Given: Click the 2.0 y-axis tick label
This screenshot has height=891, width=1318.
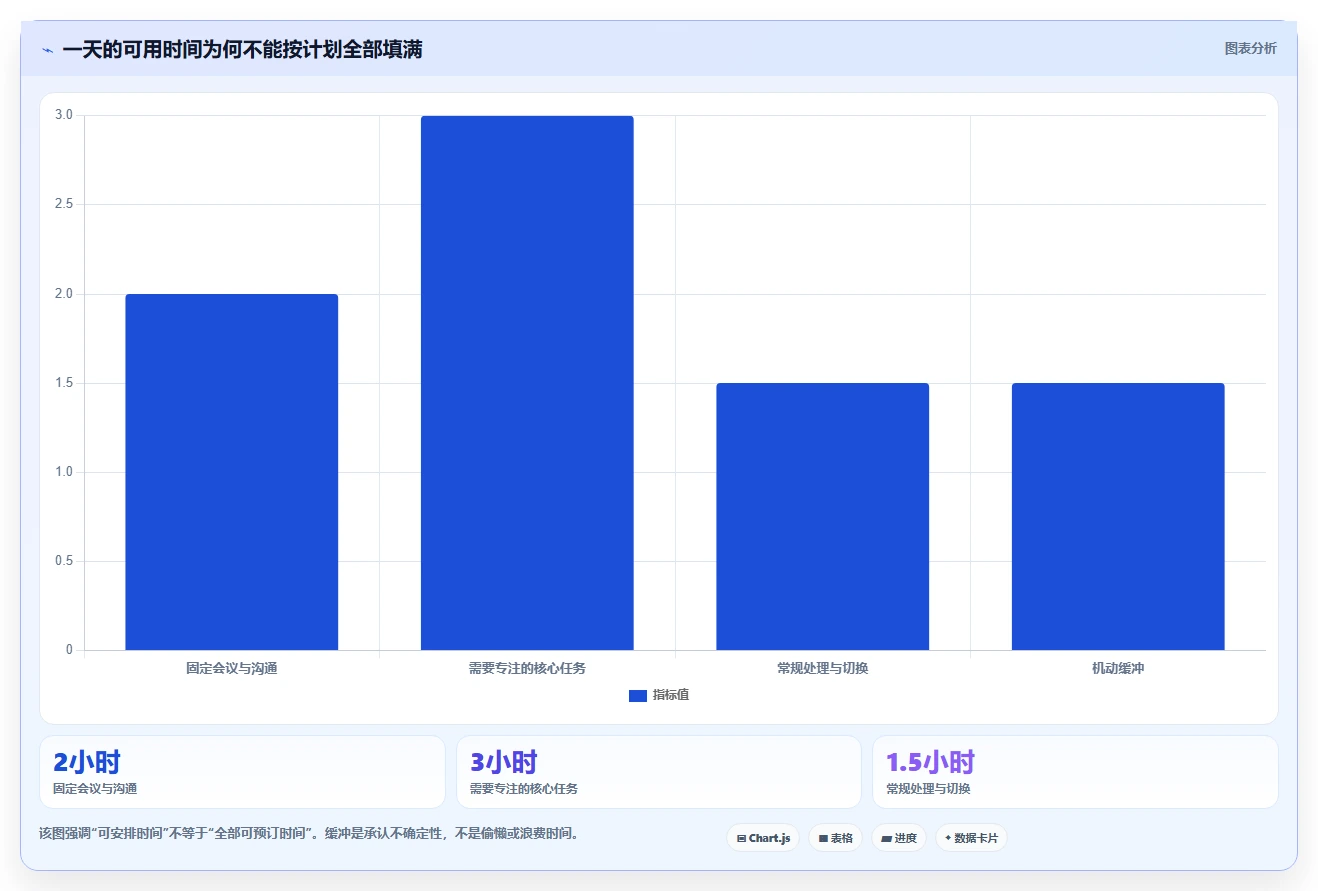Looking at the screenshot, I should 64,294.
